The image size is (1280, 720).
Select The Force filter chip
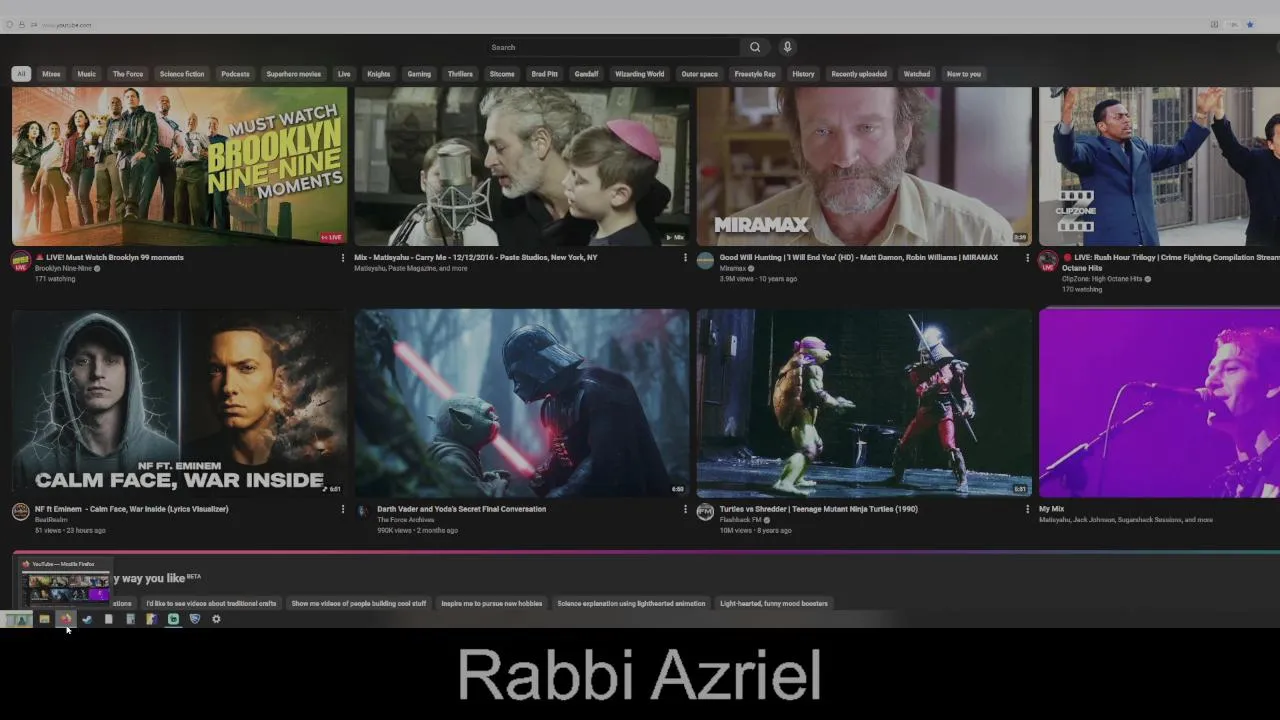coord(128,74)
